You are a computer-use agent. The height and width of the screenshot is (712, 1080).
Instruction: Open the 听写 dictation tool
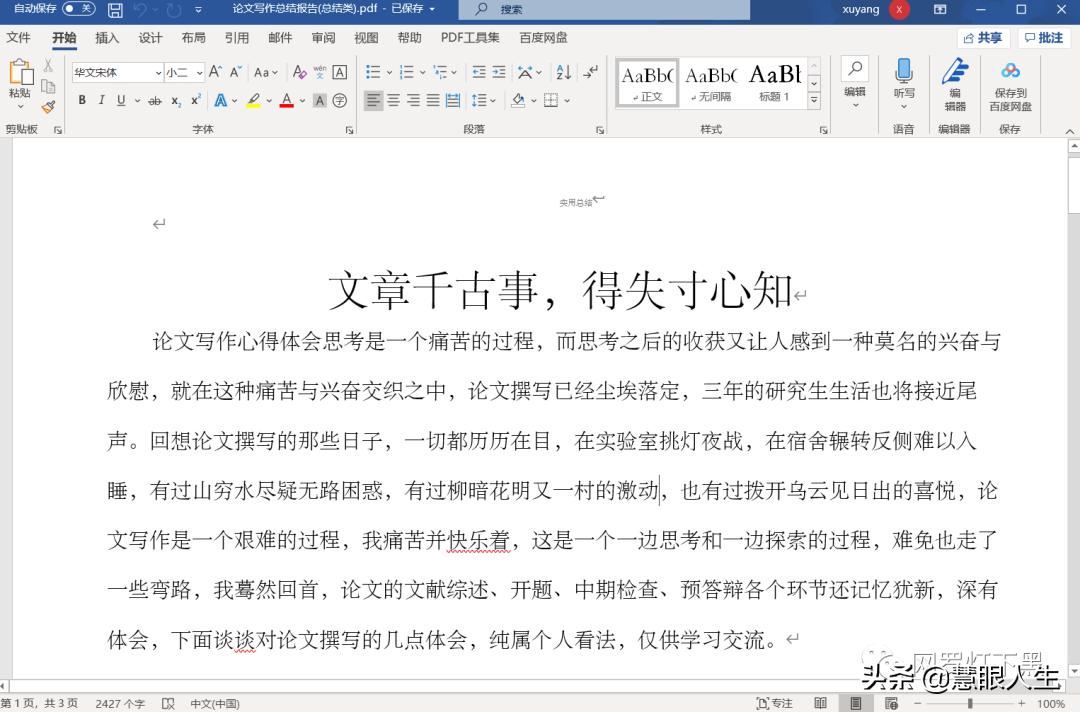(x=903, y=80)
